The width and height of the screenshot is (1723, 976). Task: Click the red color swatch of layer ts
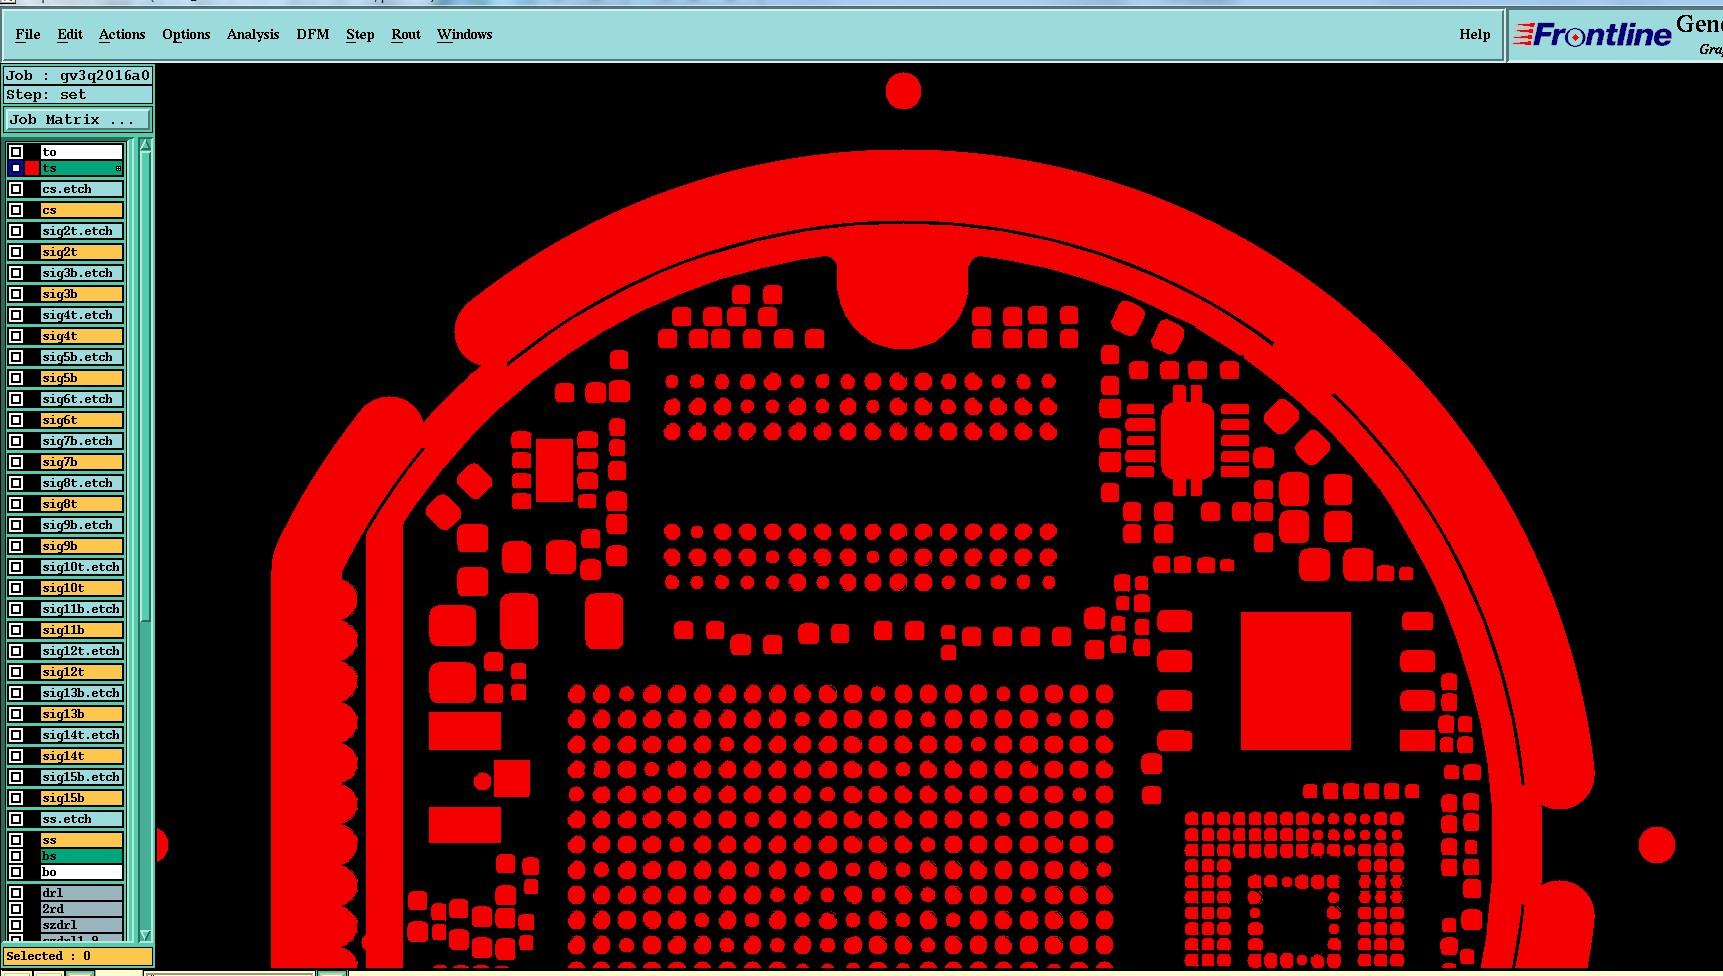[32, 168]
